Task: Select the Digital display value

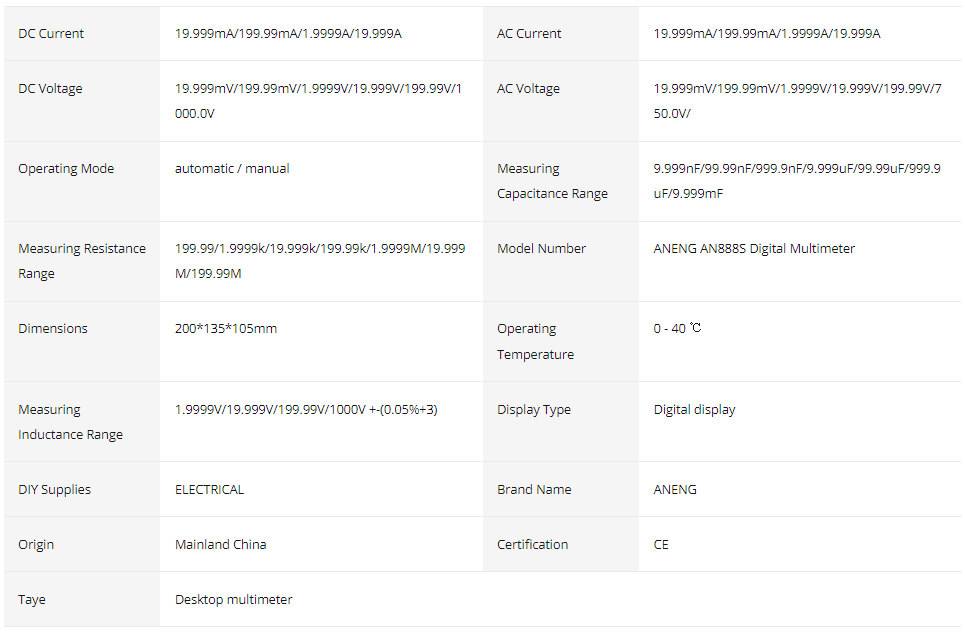Action: tap(694, 410)
